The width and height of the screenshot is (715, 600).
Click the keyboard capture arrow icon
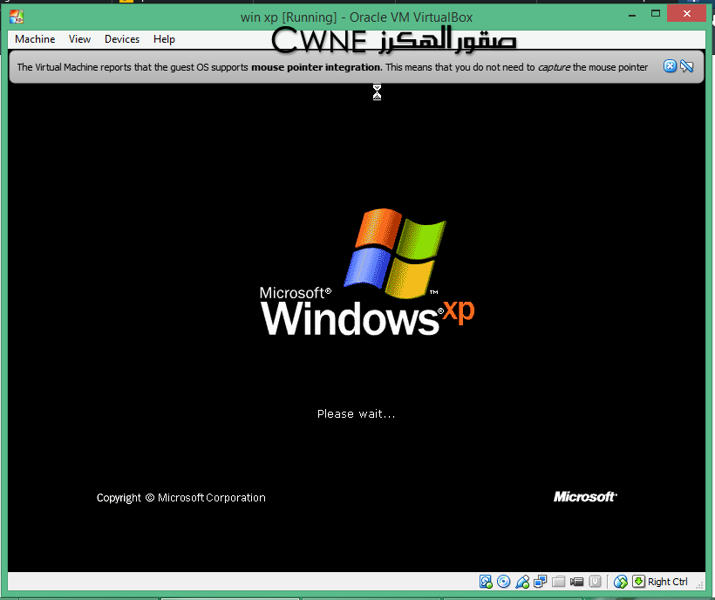(x=638, y=581)
